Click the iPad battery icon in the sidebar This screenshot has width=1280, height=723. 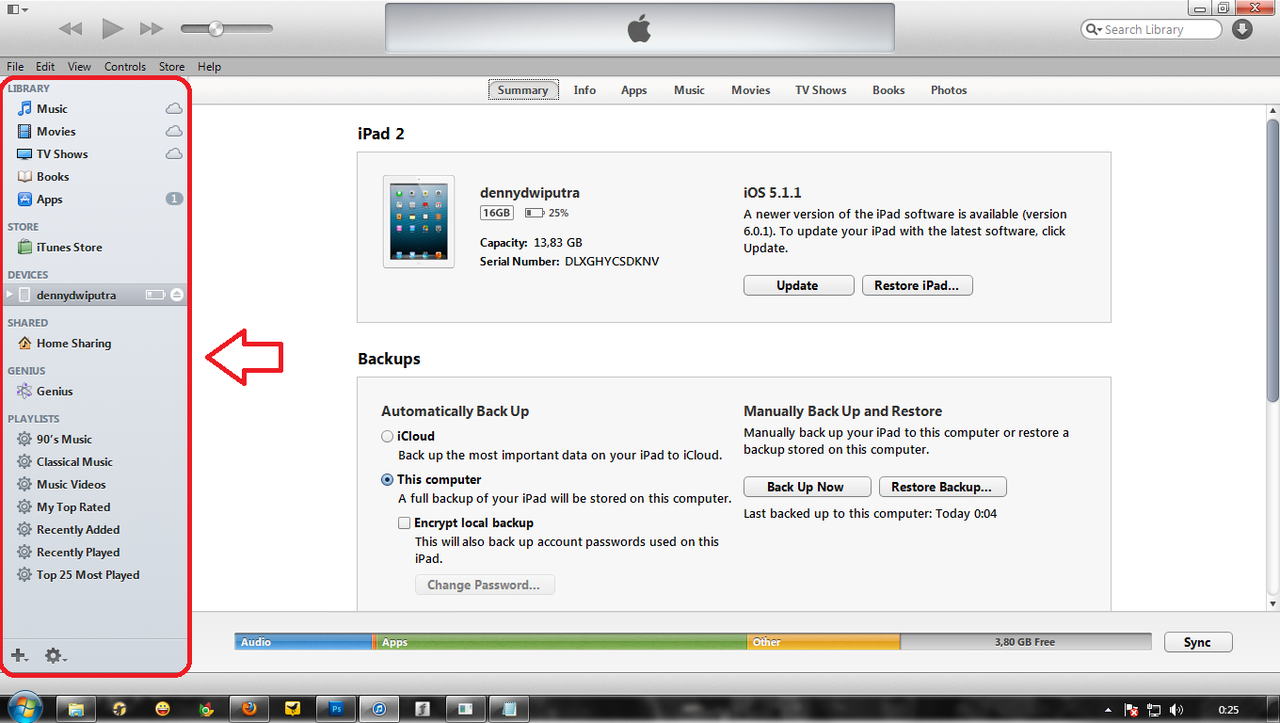[x=155, y=295]
